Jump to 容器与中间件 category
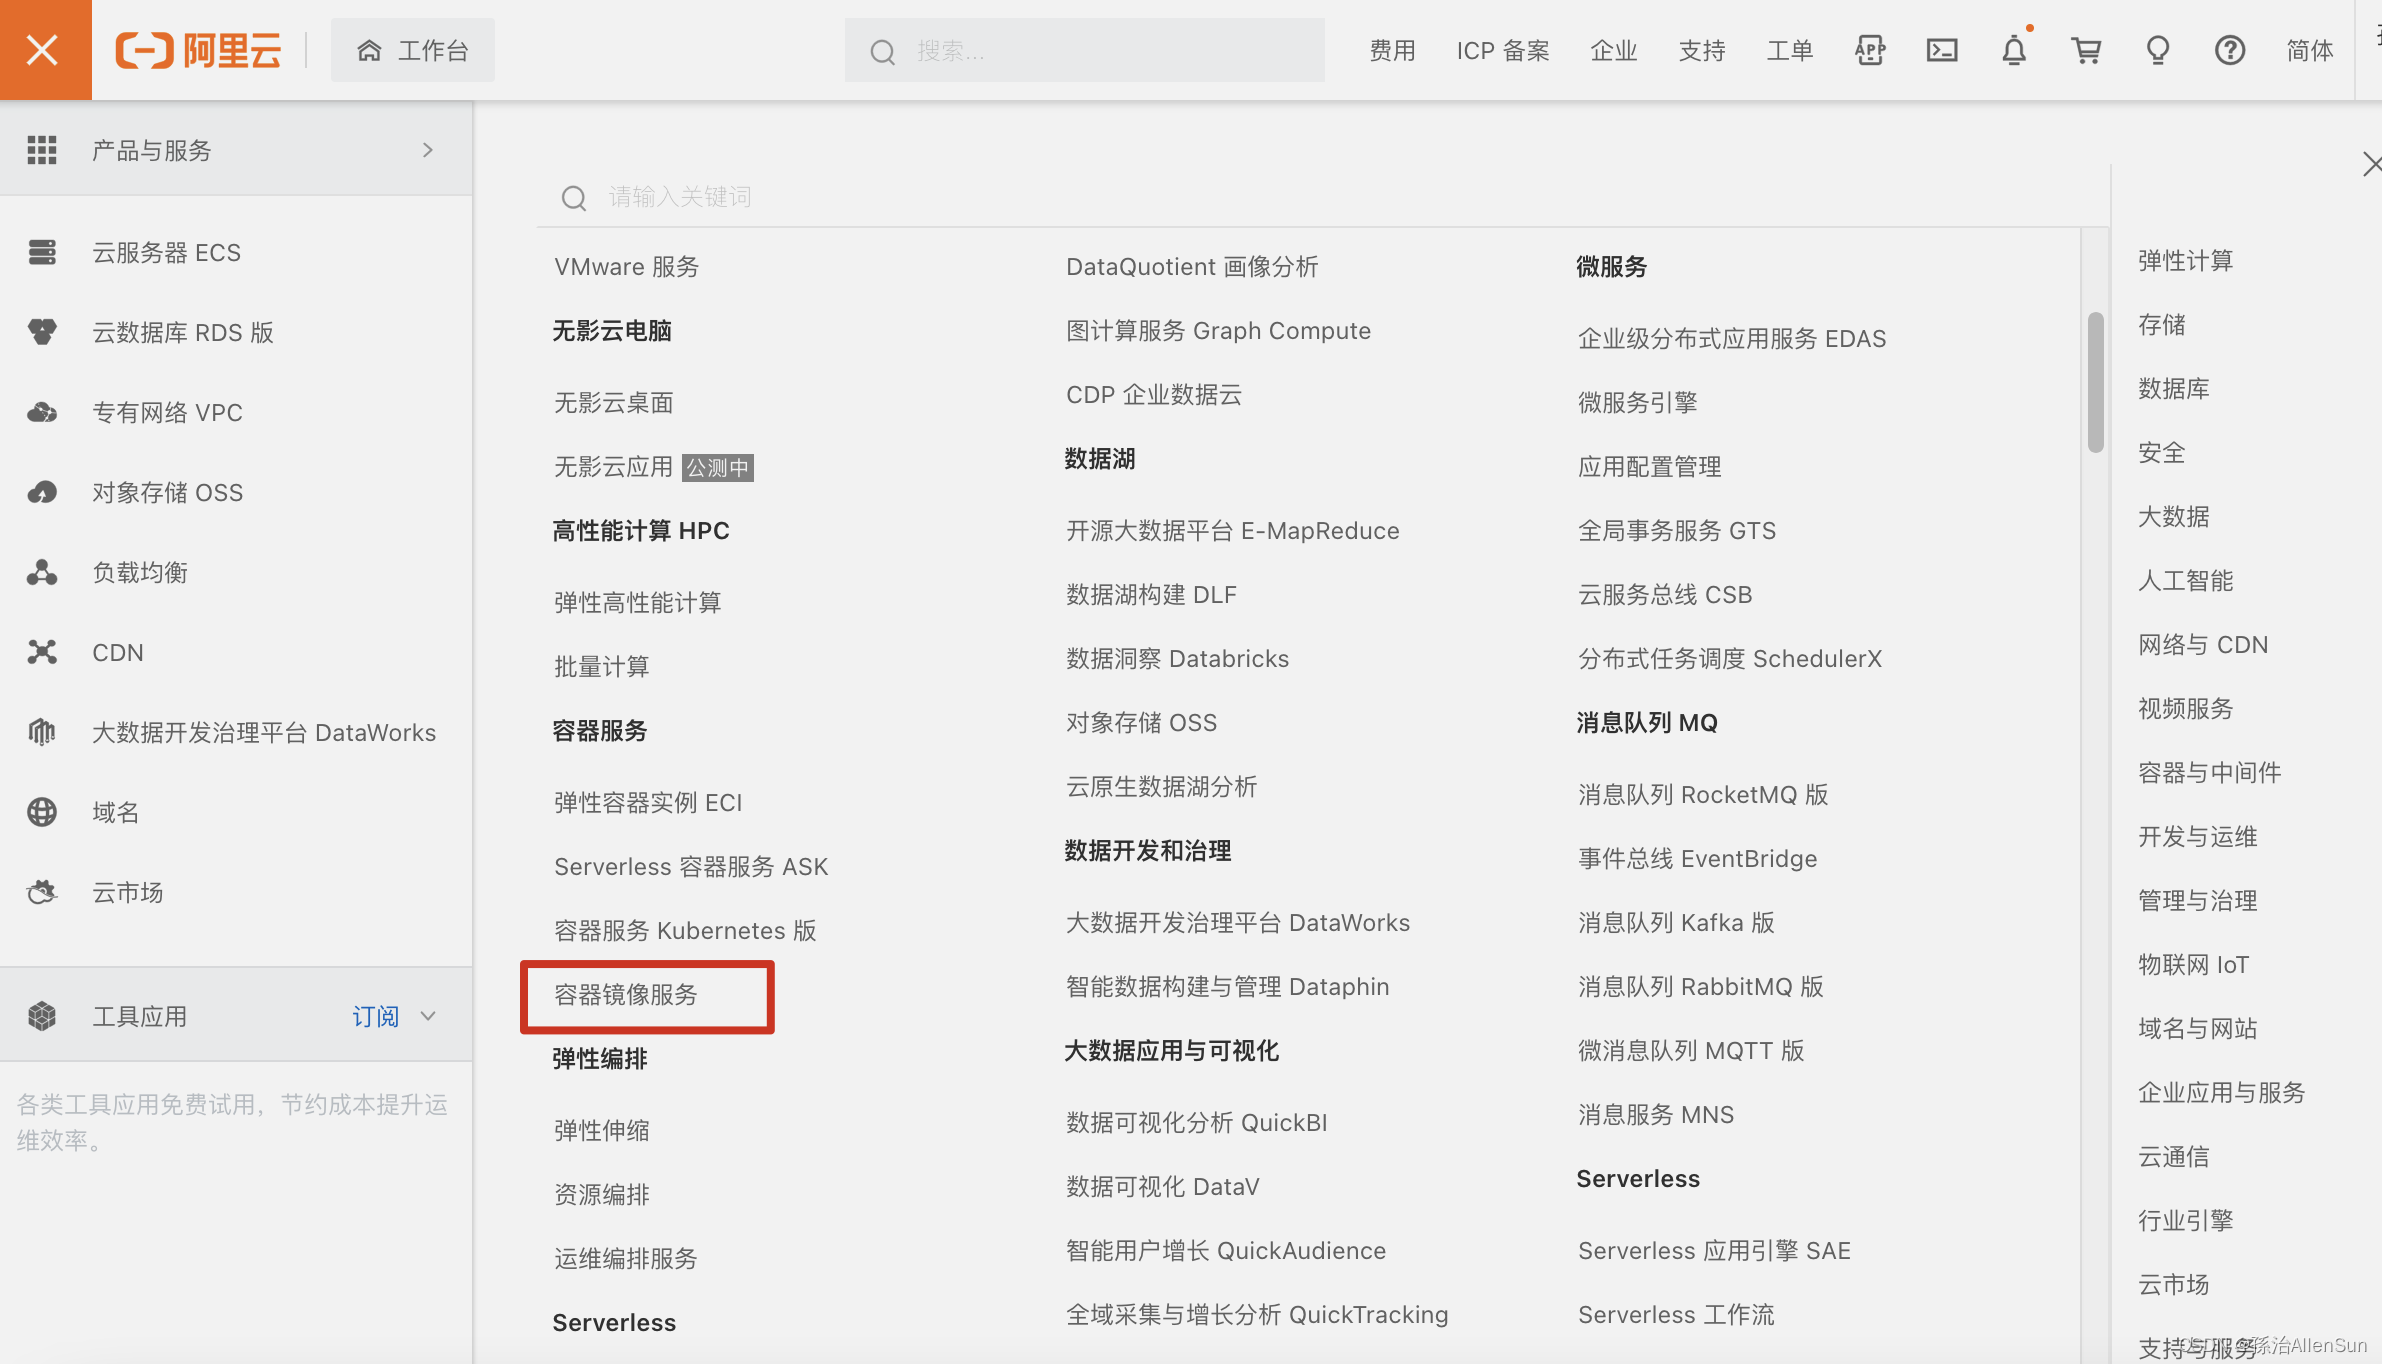Viewport: 2382px width, 1364px height. [x=2209, y=772]
